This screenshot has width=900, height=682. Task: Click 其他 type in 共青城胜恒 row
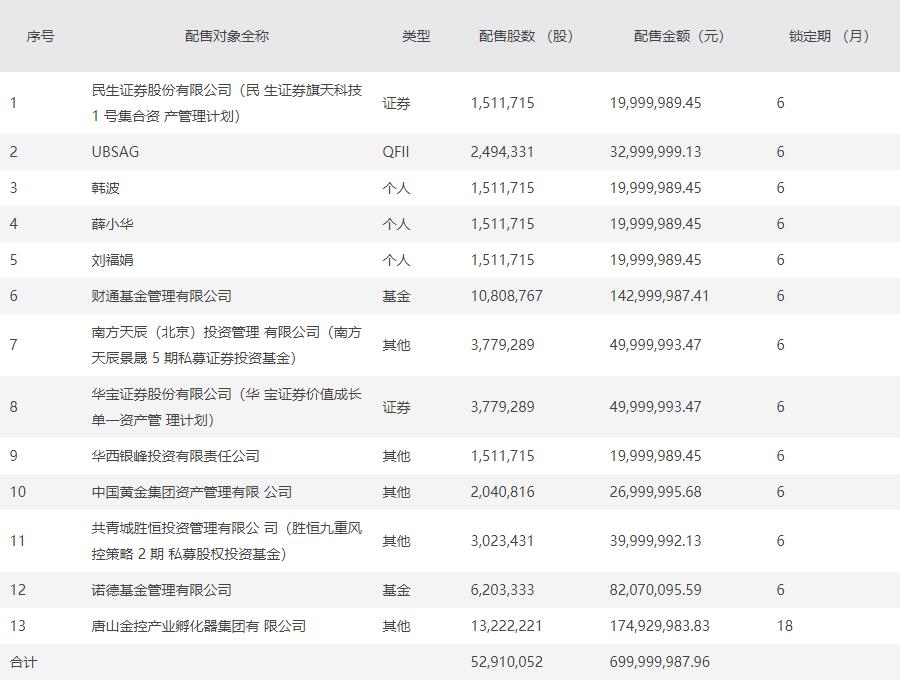tap(396, 541)
